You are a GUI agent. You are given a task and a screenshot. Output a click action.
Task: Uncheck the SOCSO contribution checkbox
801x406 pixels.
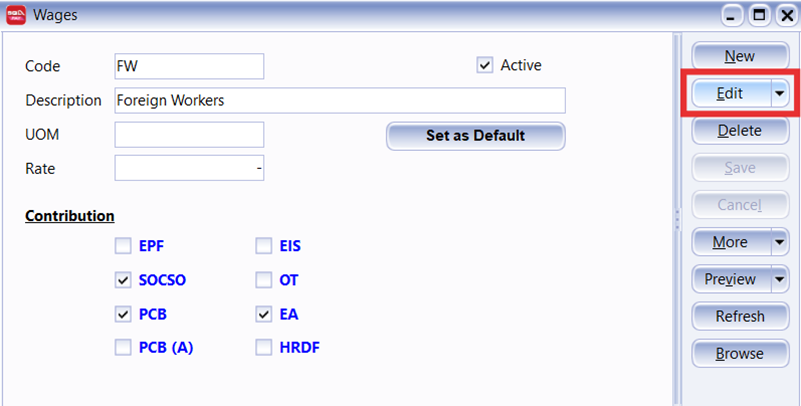123,280
